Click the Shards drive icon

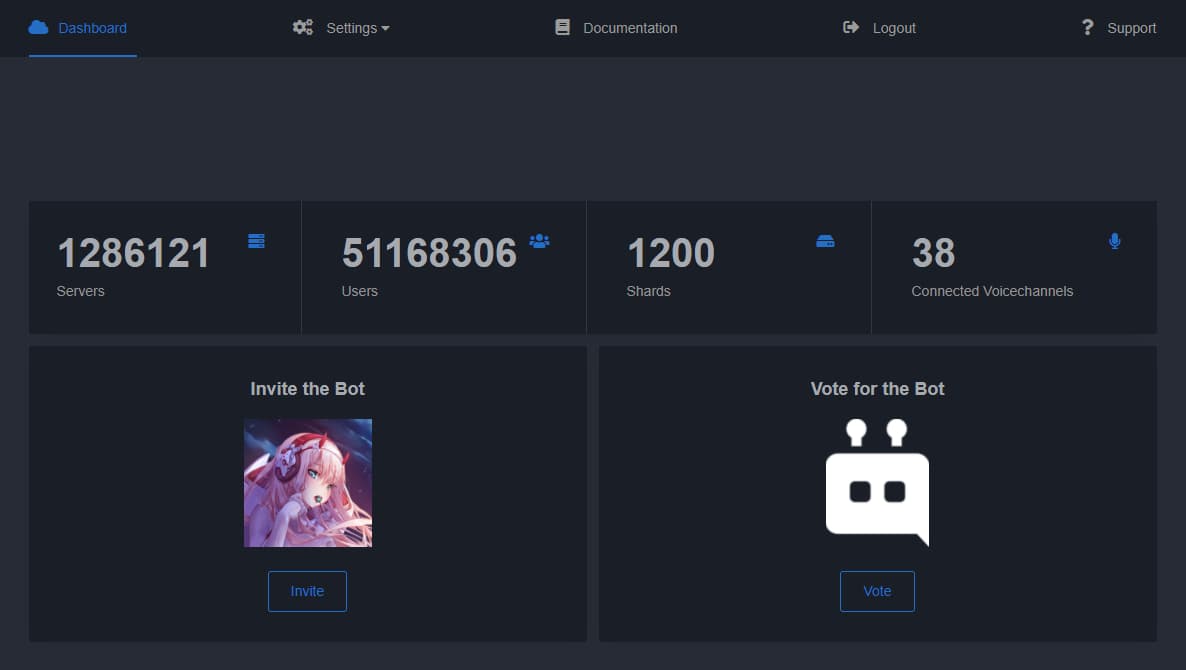(x=825, y=241)
